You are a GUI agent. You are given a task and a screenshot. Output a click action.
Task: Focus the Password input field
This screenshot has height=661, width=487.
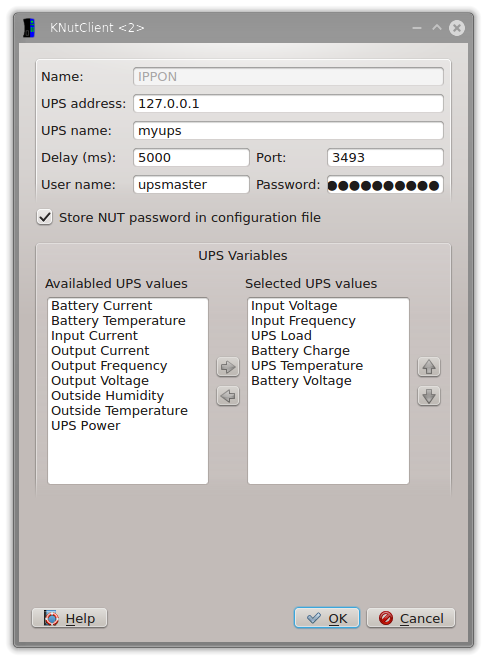click(x=385, y=185)
